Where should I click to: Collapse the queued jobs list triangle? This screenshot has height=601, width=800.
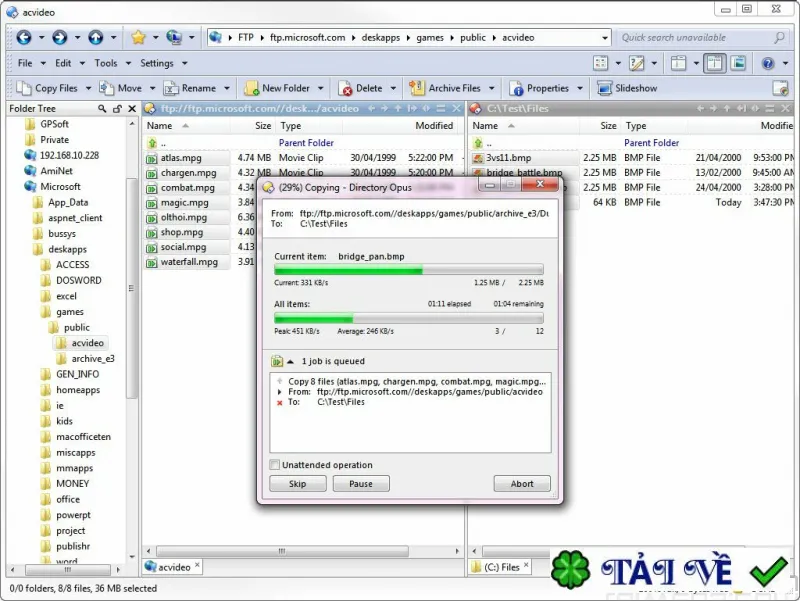click(290, 361)
